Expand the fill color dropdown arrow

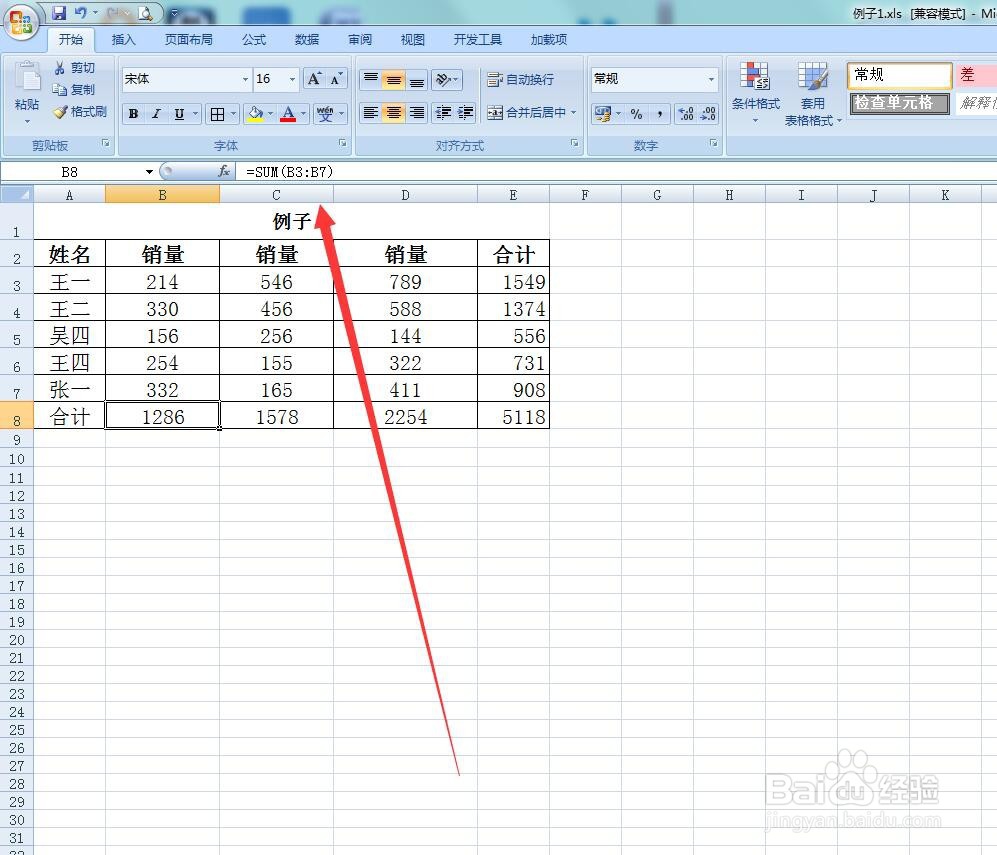(x=271, y=114)
